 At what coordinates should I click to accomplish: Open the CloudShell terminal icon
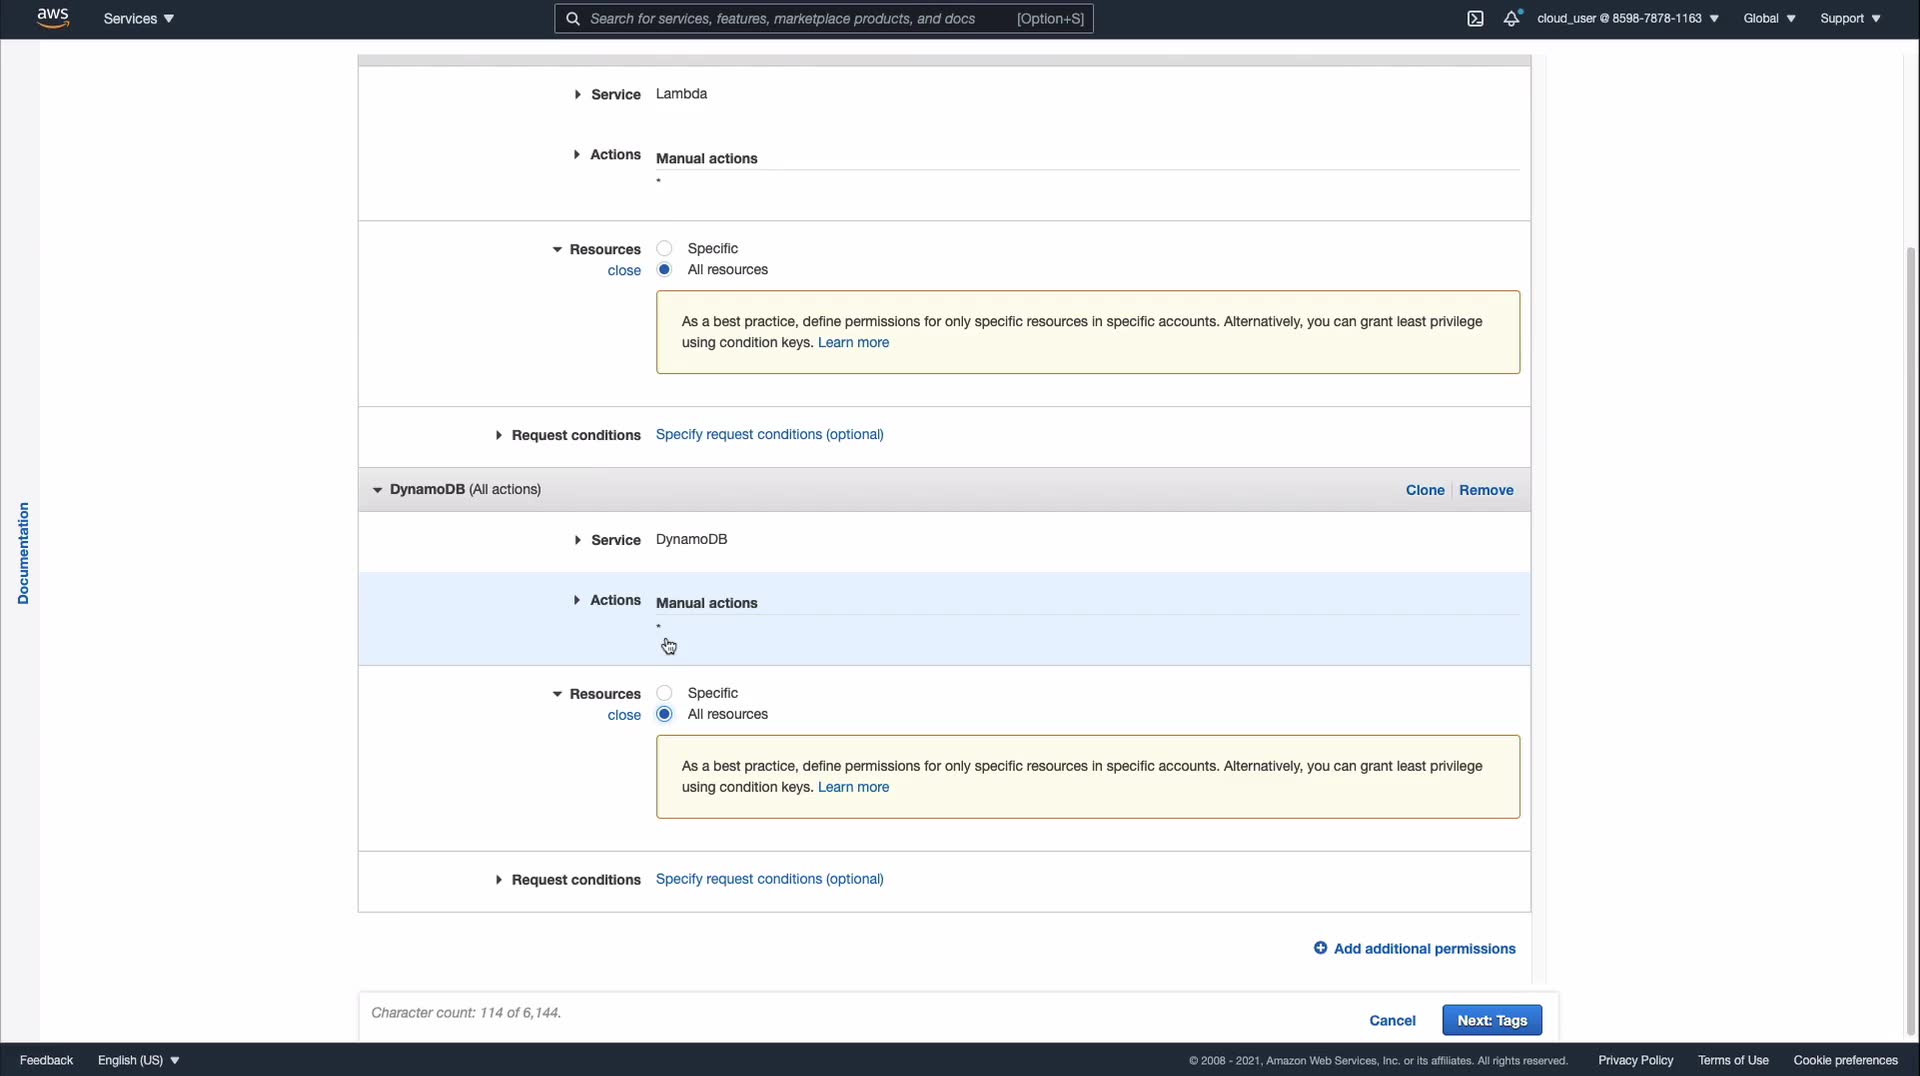pyautogui.click(x=1475, y=19)
